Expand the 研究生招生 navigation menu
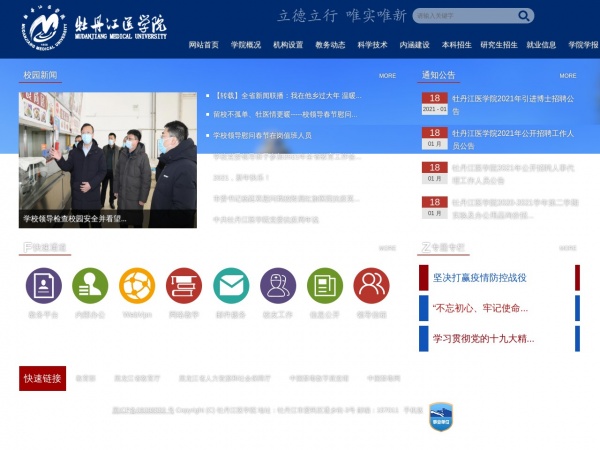600x450 pixels. (499, 45)
